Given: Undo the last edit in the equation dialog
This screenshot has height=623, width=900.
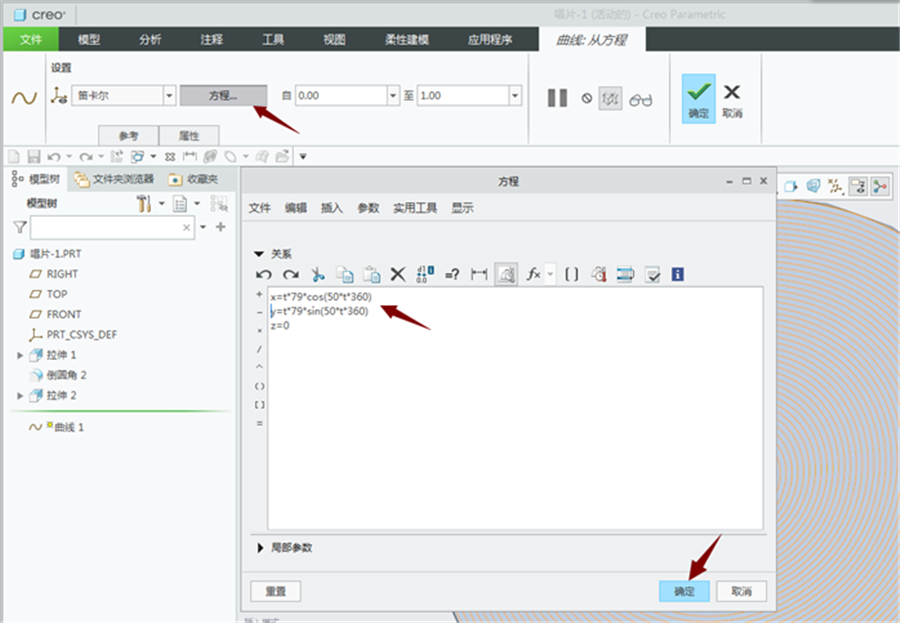Looking at the screenshot, I should pos(264,274).
